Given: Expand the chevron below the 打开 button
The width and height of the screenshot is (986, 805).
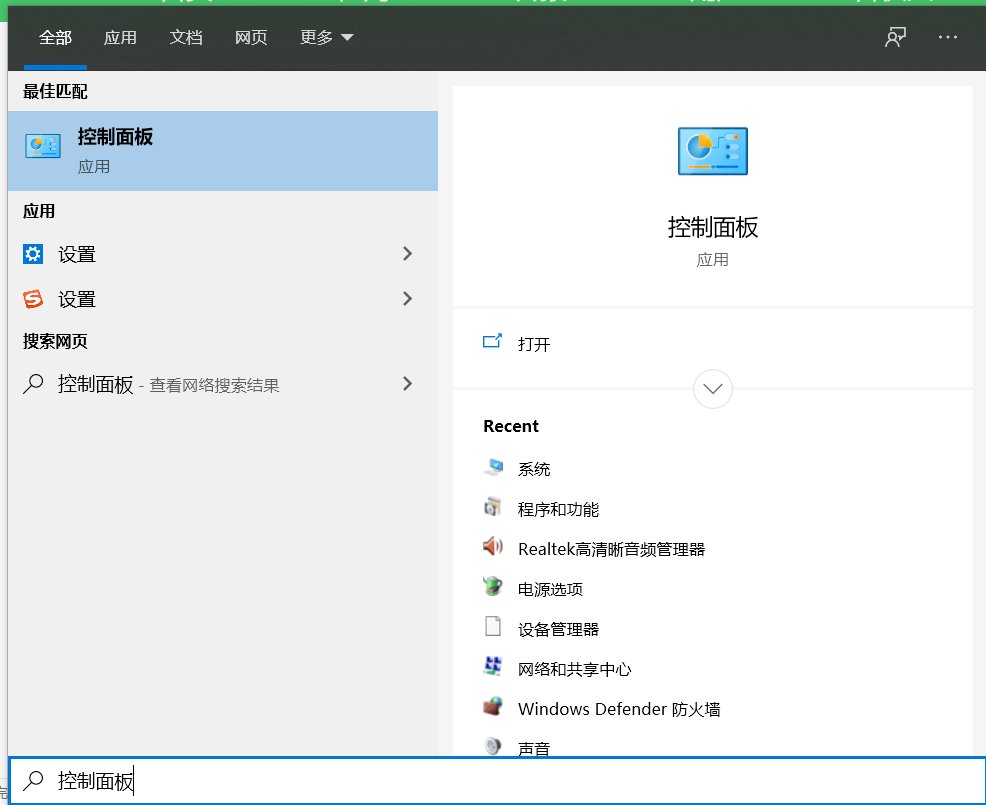Looking at the screenshot, I should point(712,389).
